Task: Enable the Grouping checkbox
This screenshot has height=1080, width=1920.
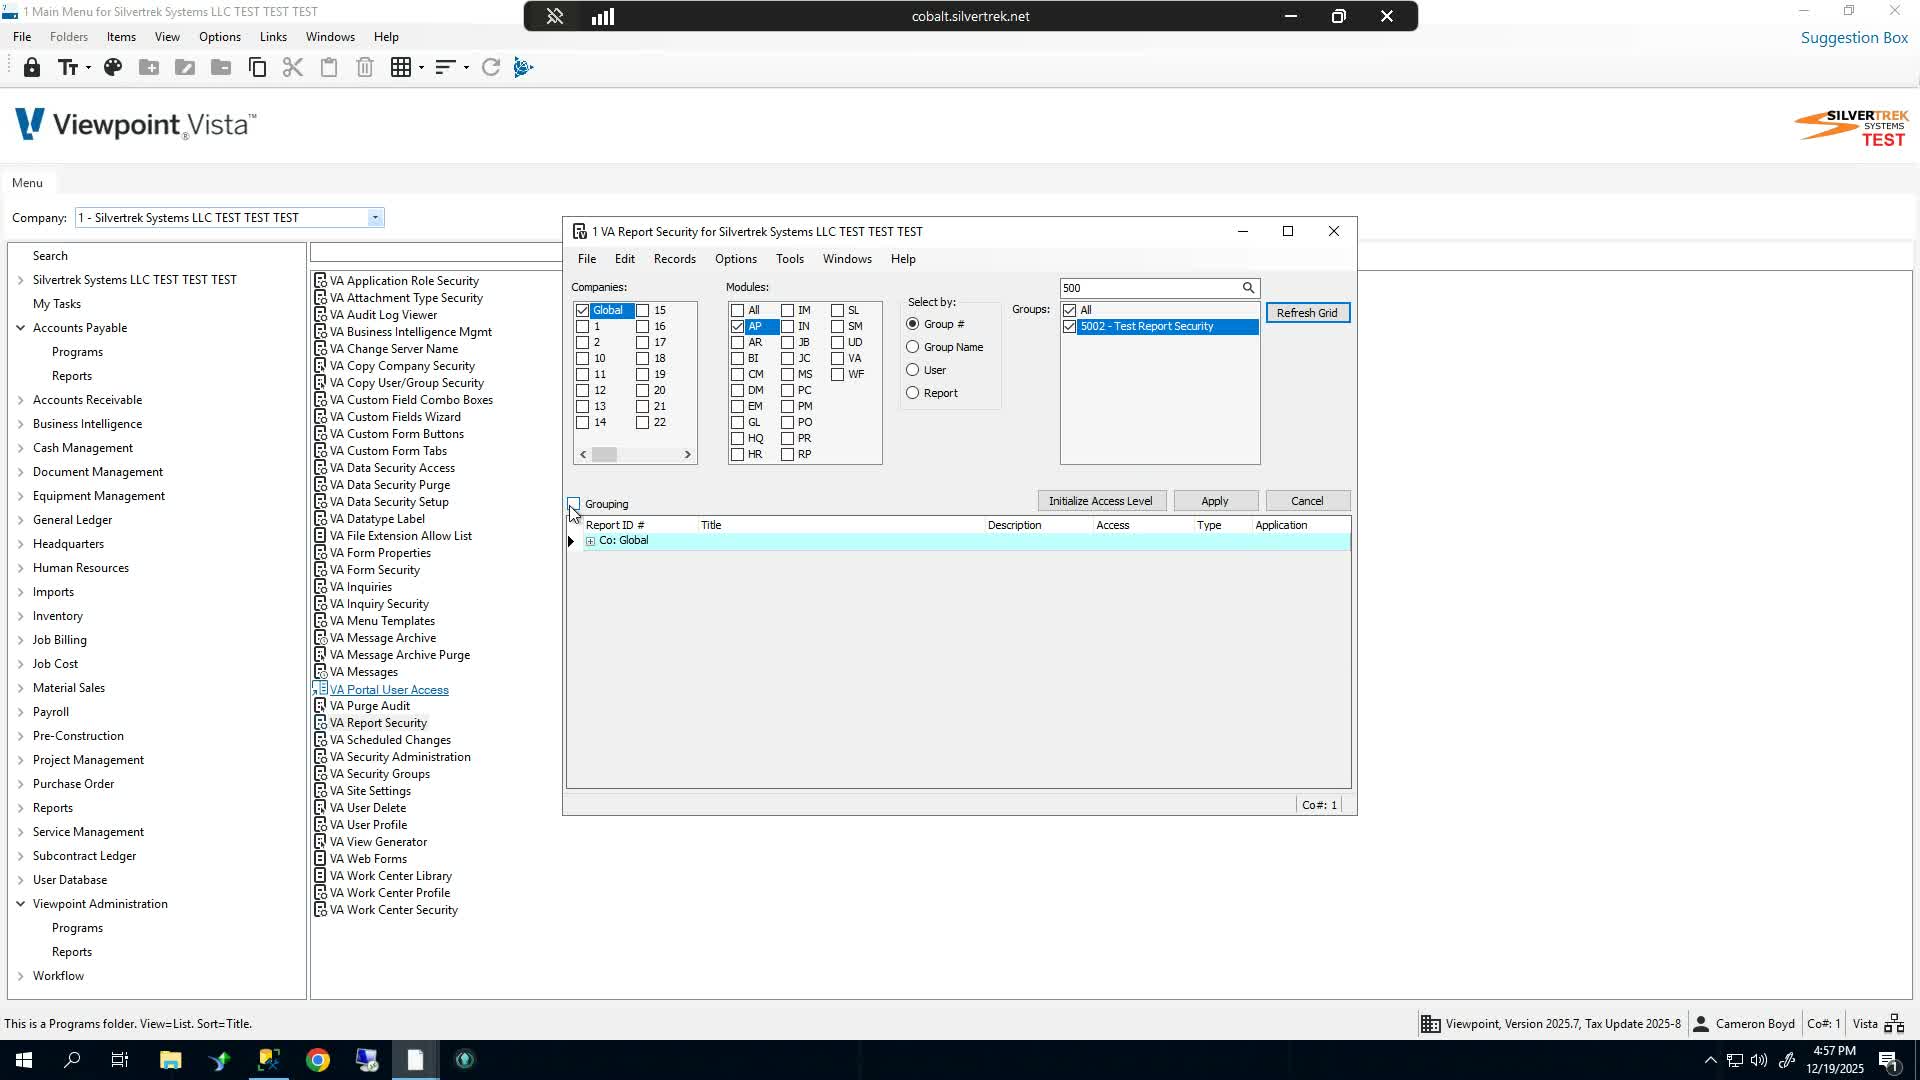Action: [x=573, y=503]
